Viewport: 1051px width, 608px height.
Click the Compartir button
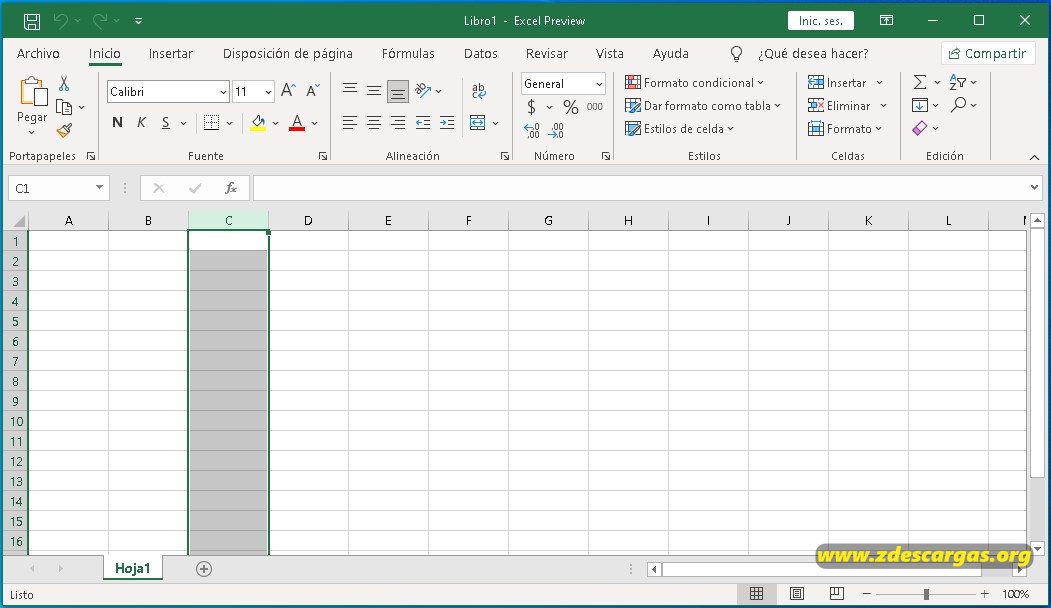988,54
